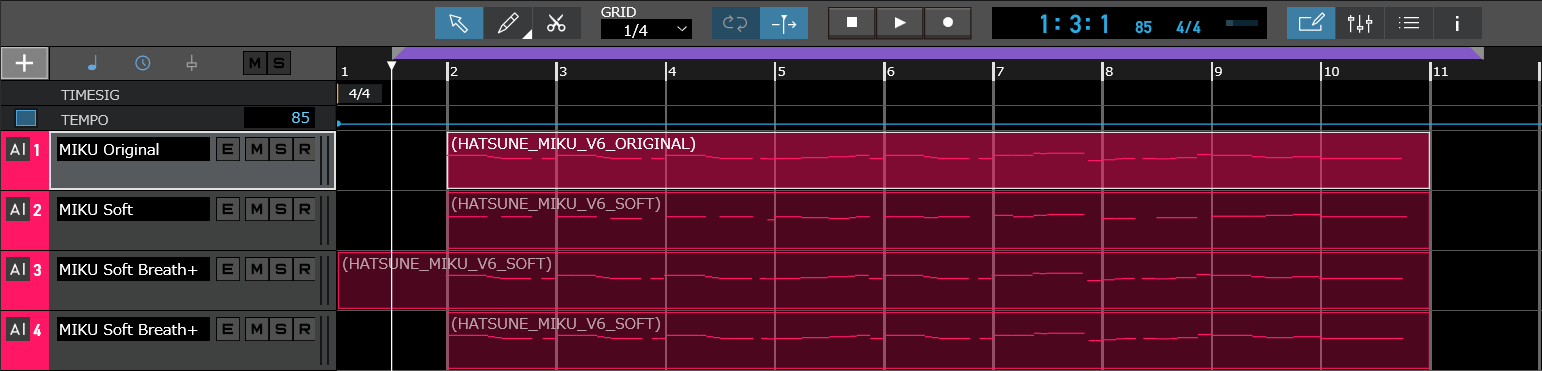1542x371 pixels.
Task: Click the tempo 85 in transport display
Action: pos(1144,27)
